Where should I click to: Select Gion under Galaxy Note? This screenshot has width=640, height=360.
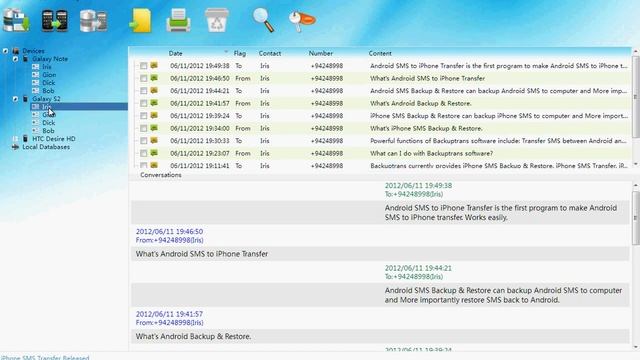49,75
